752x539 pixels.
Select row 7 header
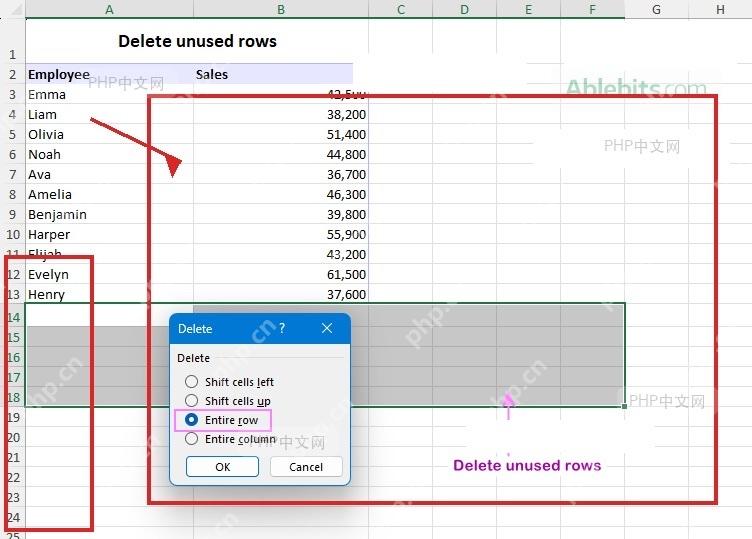click(x=12, y=175)
